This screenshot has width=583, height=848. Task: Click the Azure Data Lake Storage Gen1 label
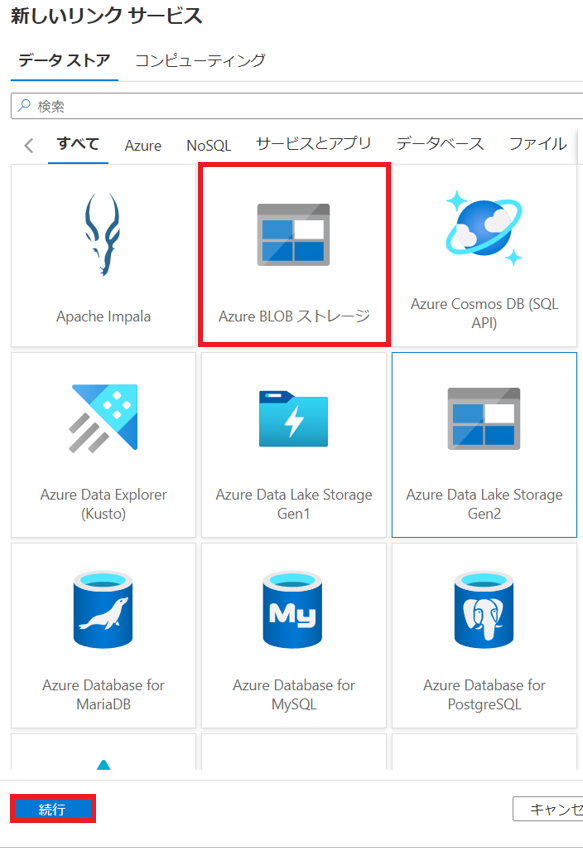pos(294,504)
